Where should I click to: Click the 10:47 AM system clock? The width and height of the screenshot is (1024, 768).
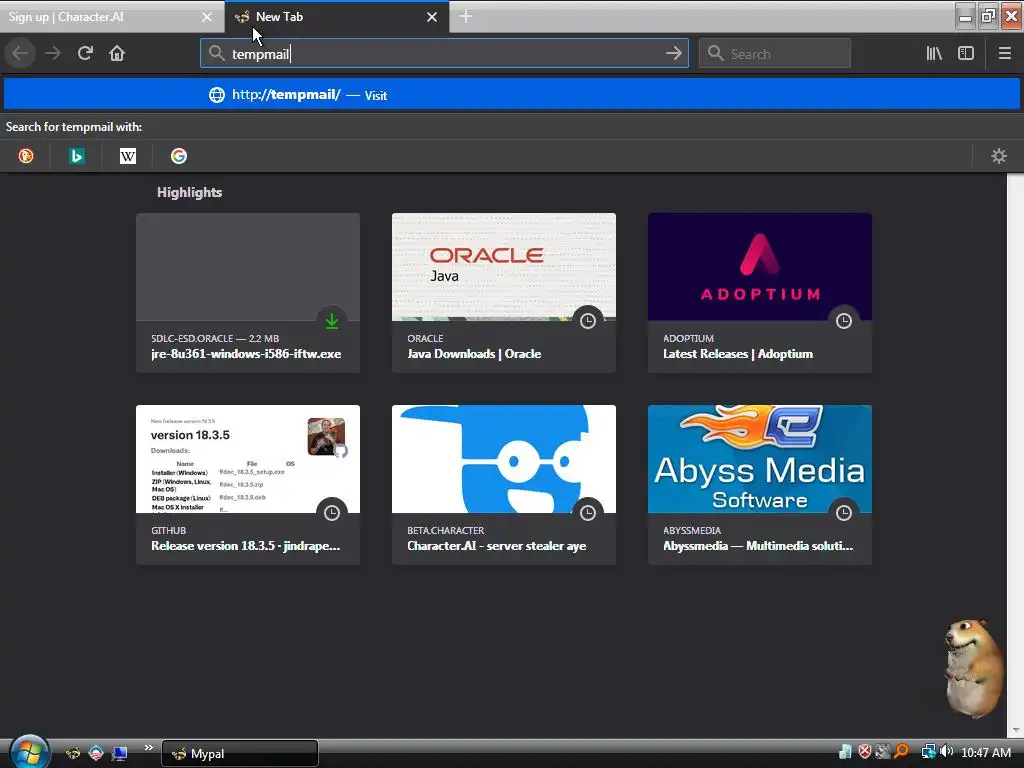(985, 752)
